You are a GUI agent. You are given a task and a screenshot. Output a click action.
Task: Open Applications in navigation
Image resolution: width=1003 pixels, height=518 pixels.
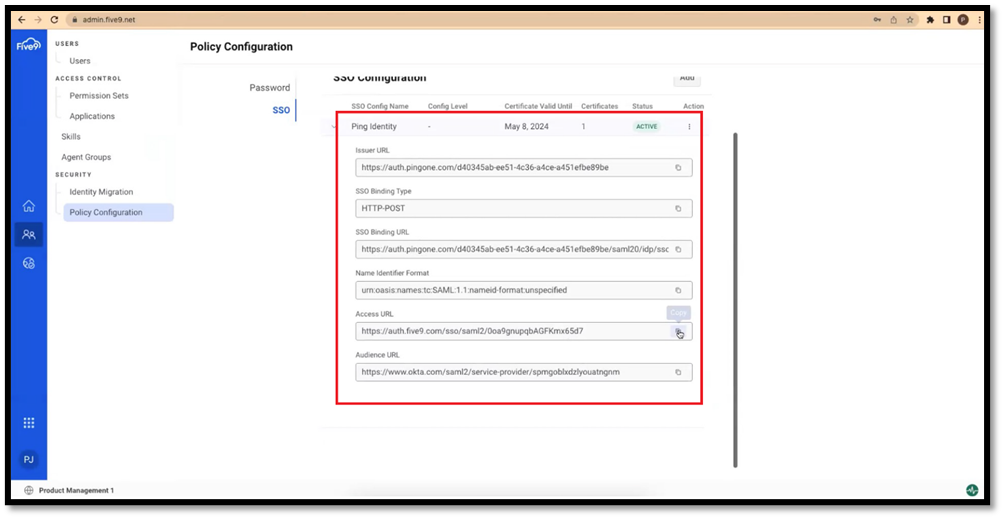[x=92, y=116]
